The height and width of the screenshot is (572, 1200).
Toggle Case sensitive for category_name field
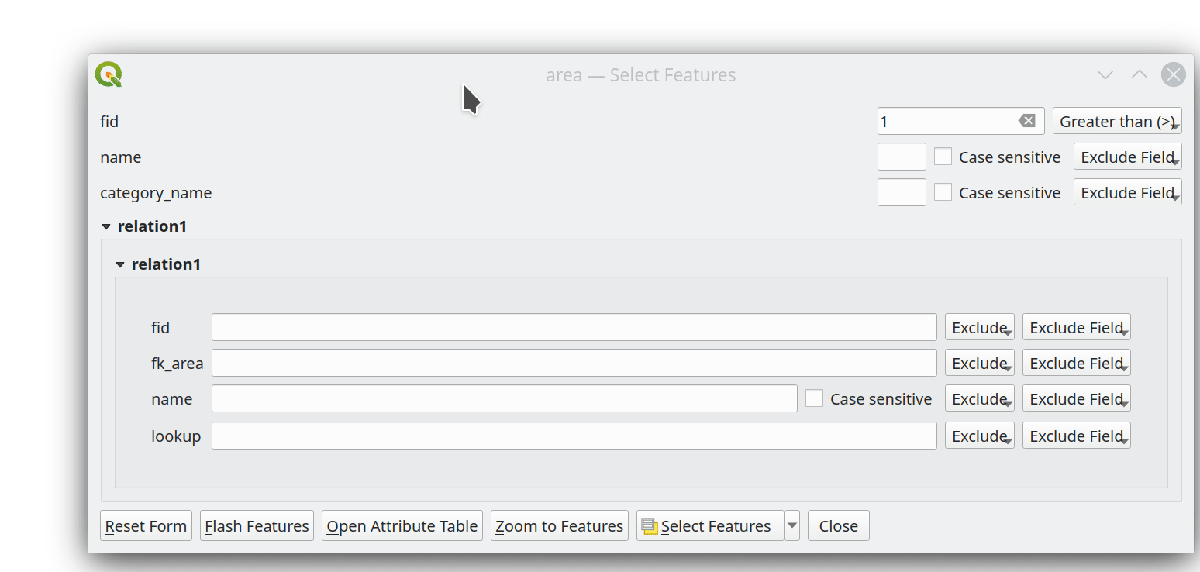pos(943,193)
